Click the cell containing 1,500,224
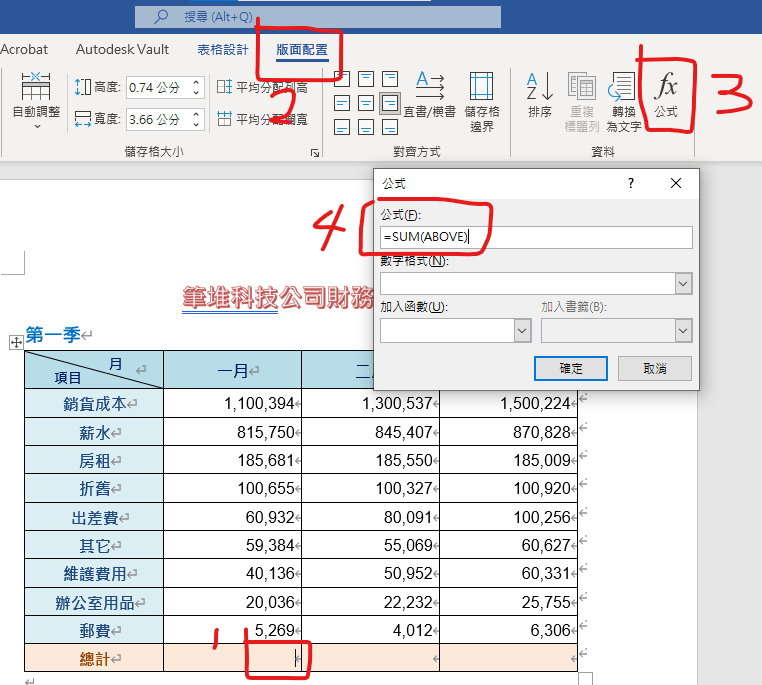The width and height of the screenshot is (762, 685). (508, 403)
